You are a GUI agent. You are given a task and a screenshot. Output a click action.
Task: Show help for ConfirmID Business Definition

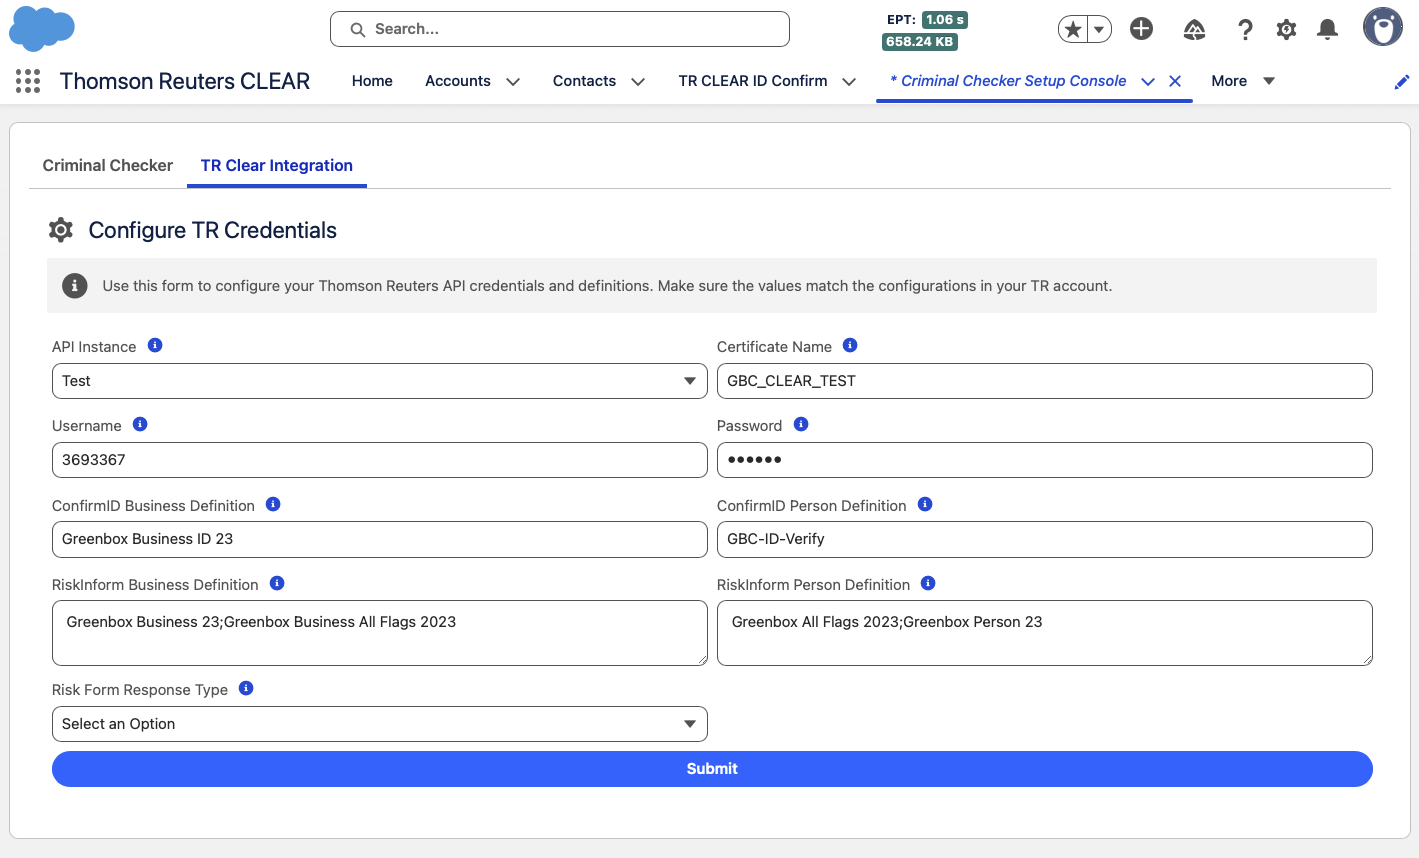click(x=273, y=504)
